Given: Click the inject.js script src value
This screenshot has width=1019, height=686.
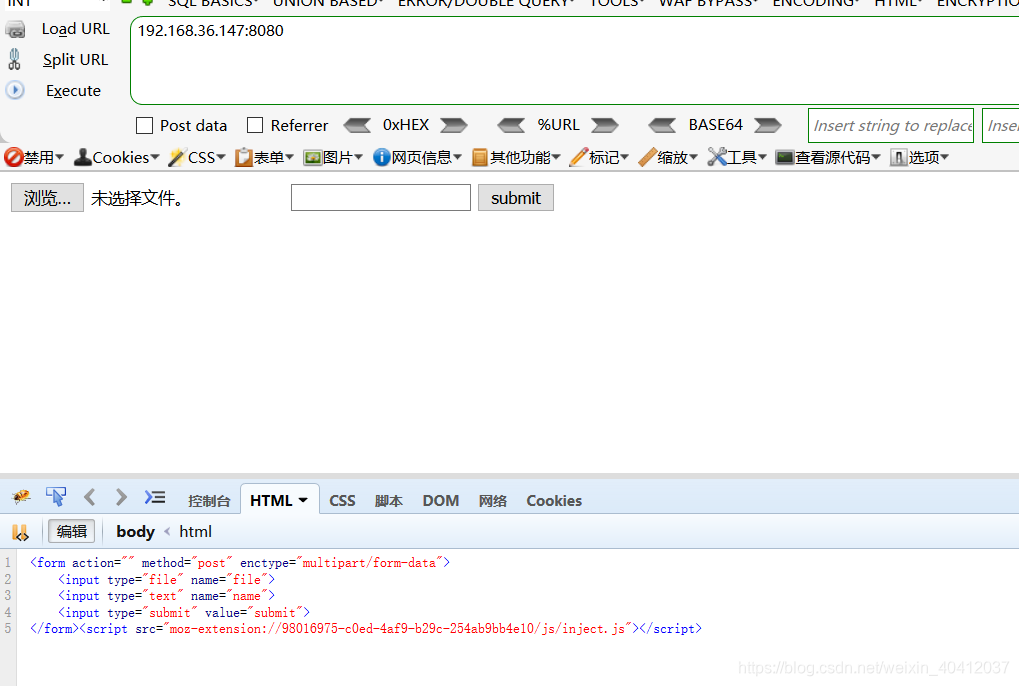Looking at the screenshot, I should (x=397, y=629).
